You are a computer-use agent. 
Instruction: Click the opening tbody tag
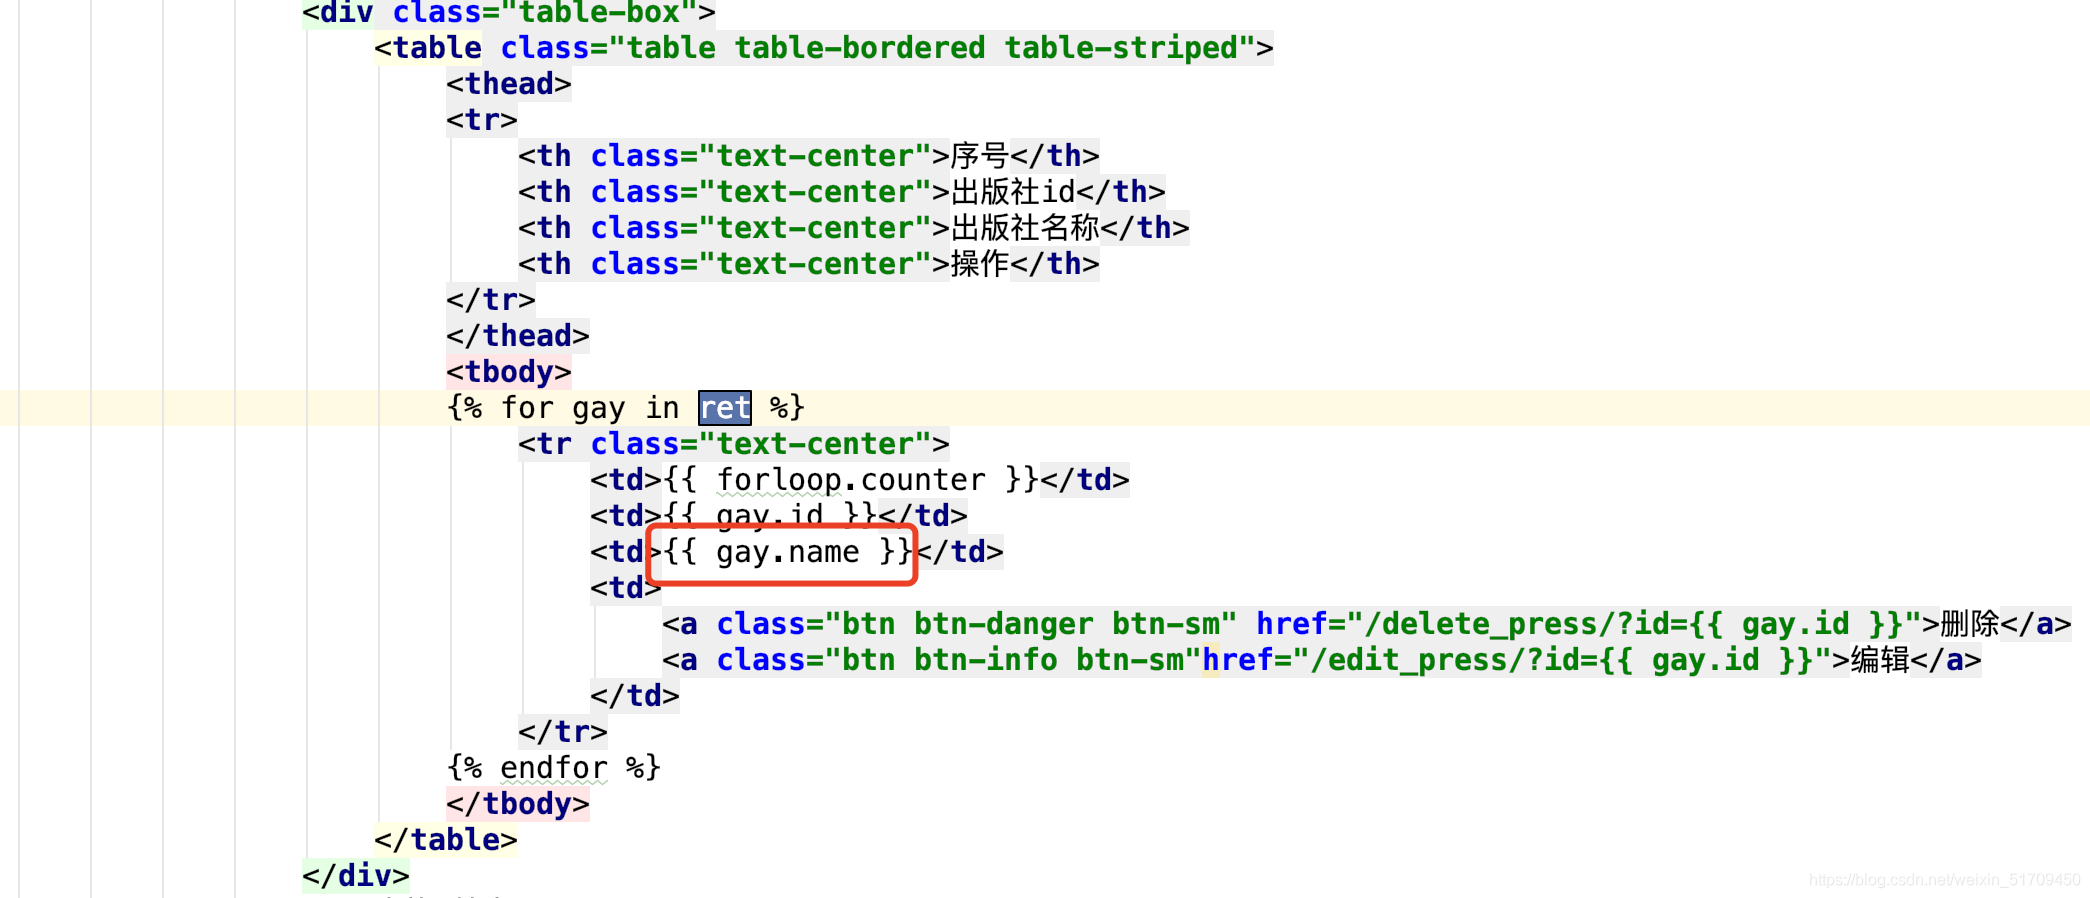[x=509, y=372]
